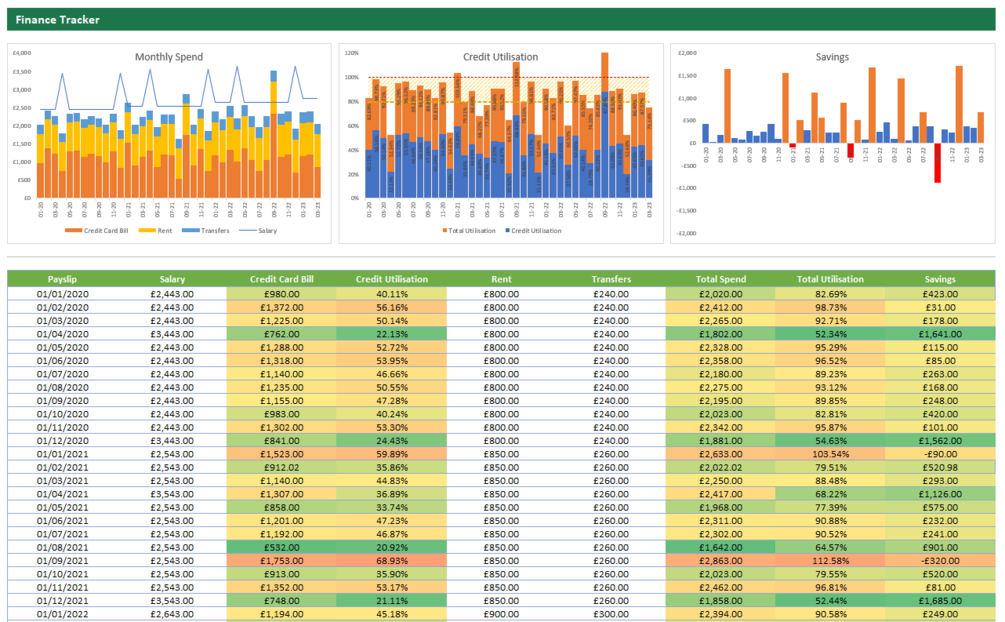Select the Transfers column header

(x=611, y=279)
